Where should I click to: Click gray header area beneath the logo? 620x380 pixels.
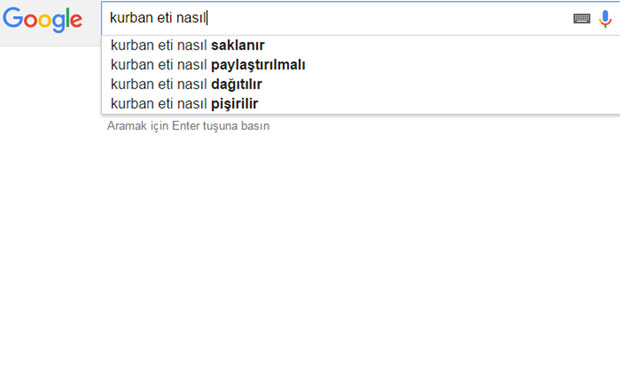click(x=51, y=41)
